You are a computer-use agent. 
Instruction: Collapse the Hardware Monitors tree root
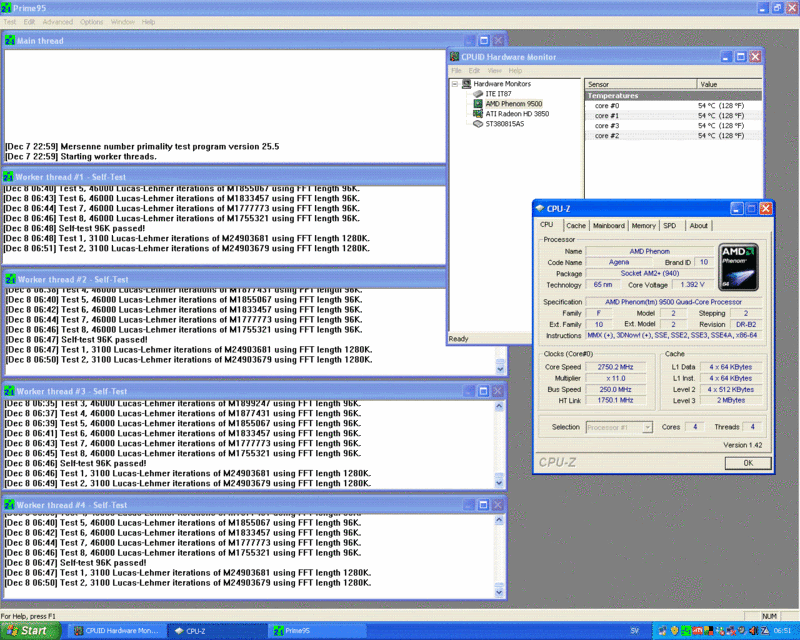point(455,84)
